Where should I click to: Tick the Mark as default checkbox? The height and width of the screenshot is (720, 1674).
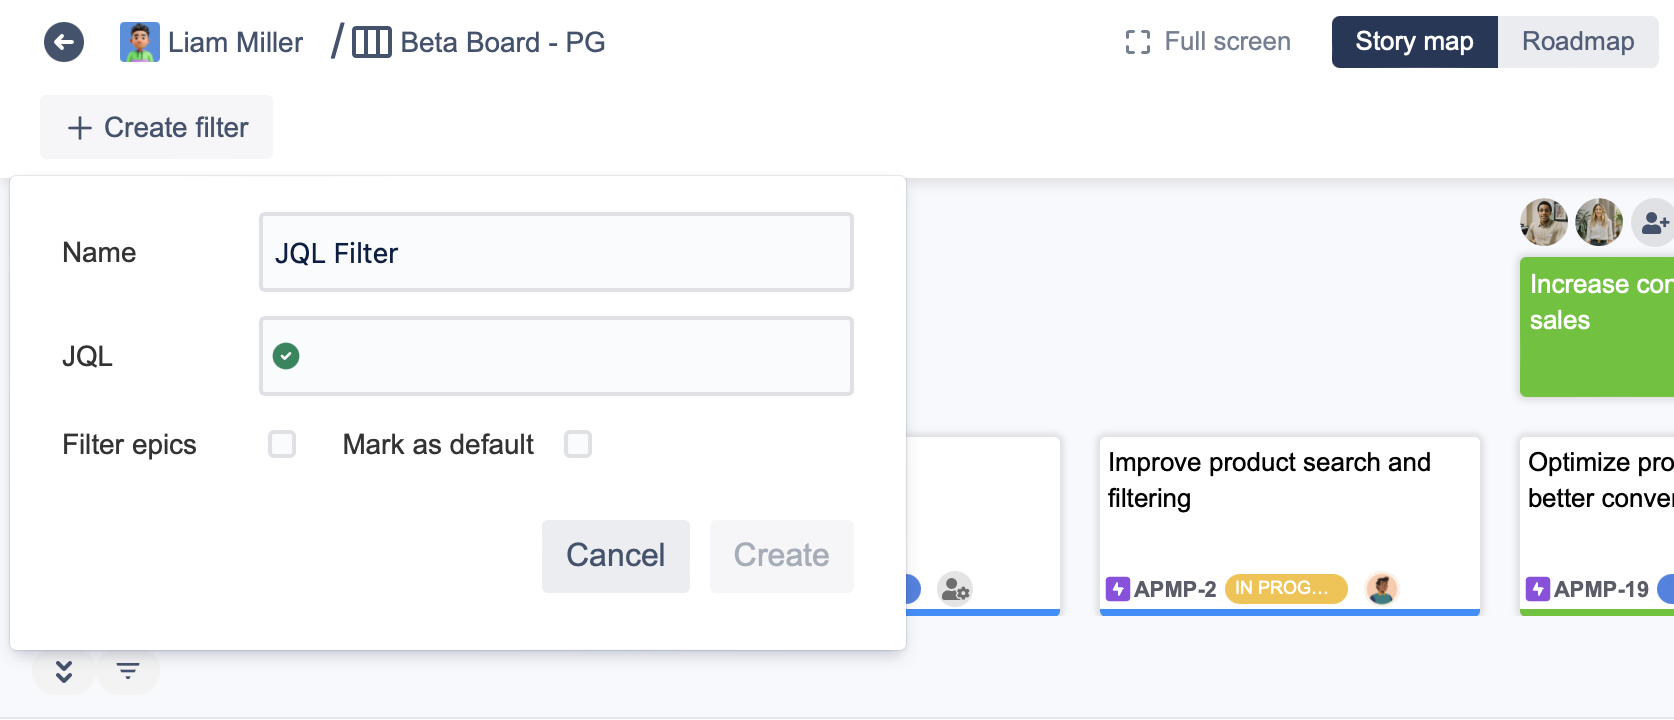pyautogui.click(x=578, y=444)
